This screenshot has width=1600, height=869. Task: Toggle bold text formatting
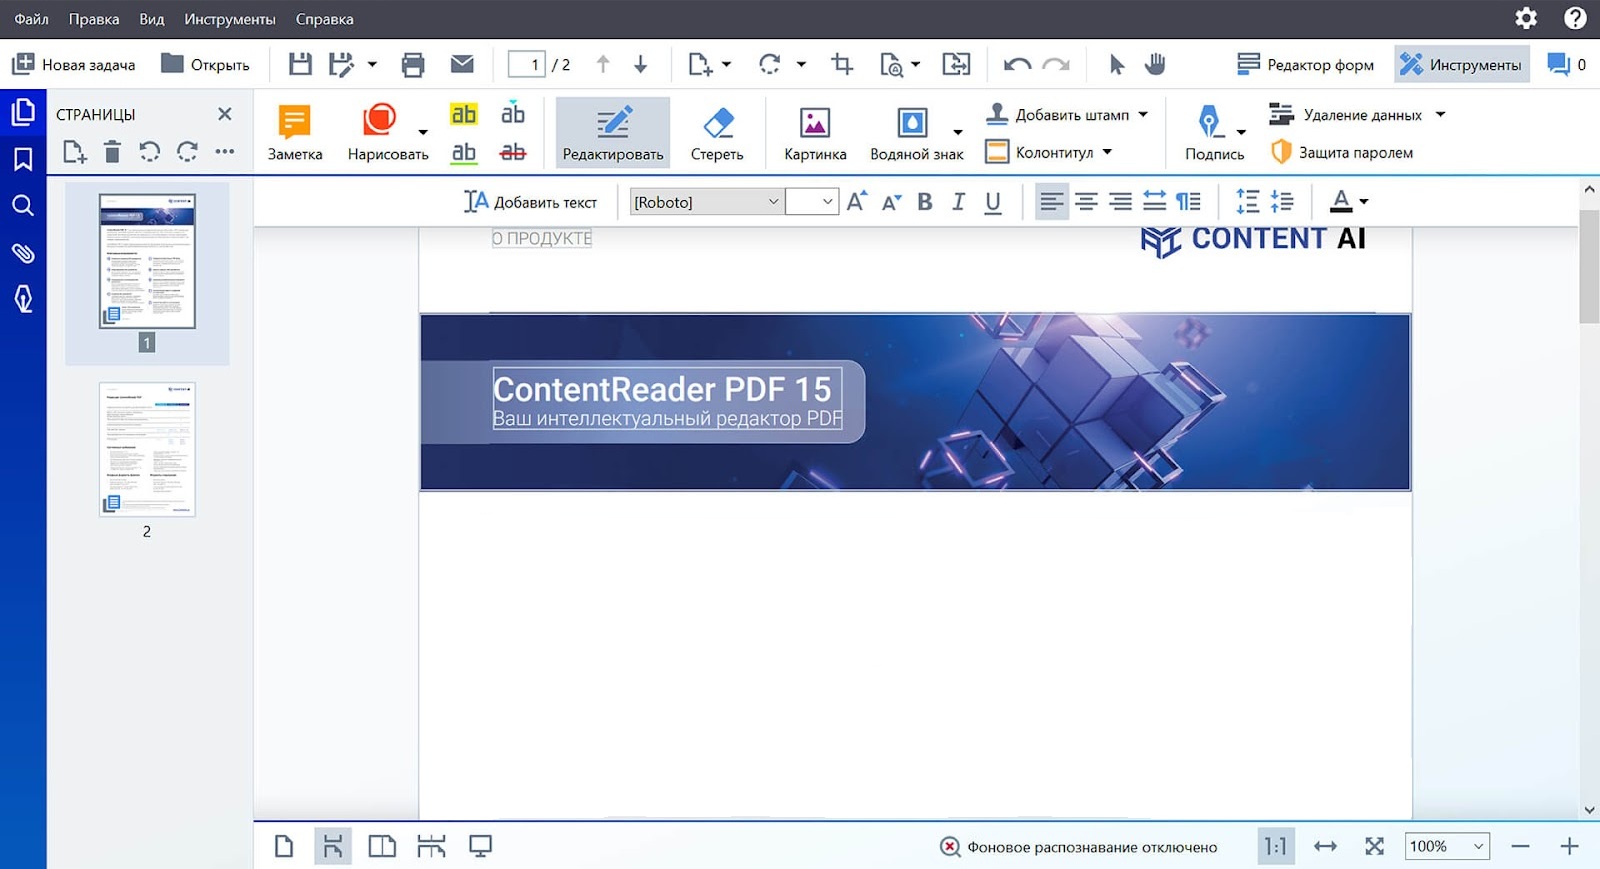925,202
